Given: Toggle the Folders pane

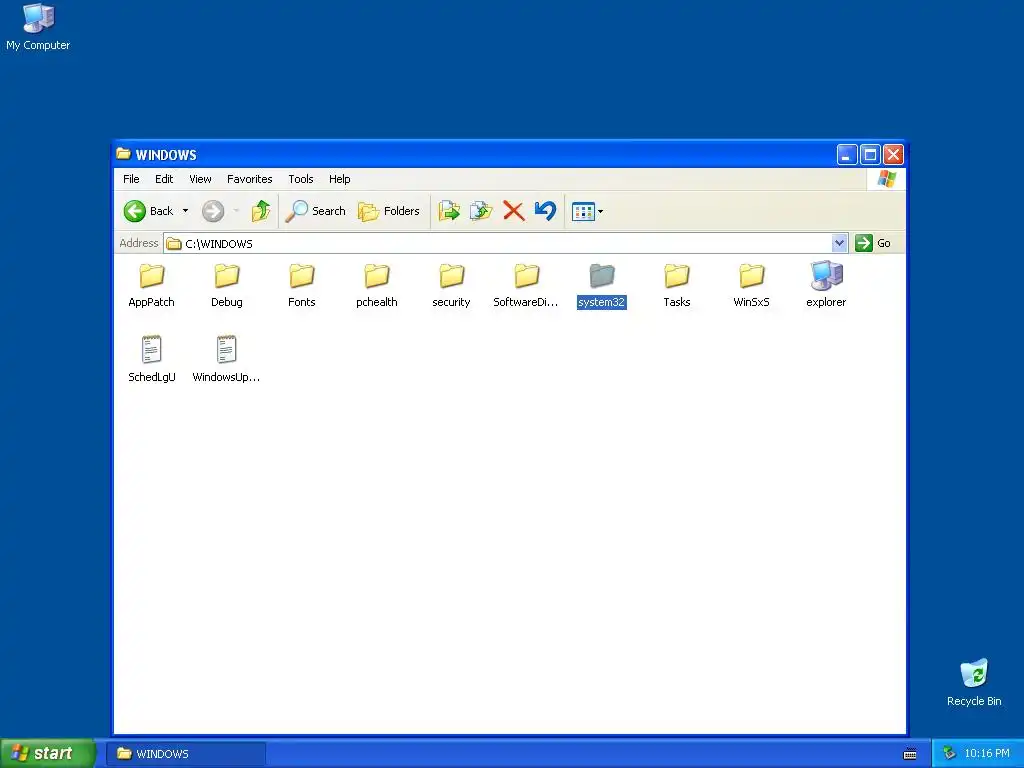Looking at the screenshot, I should coord(389,211).
